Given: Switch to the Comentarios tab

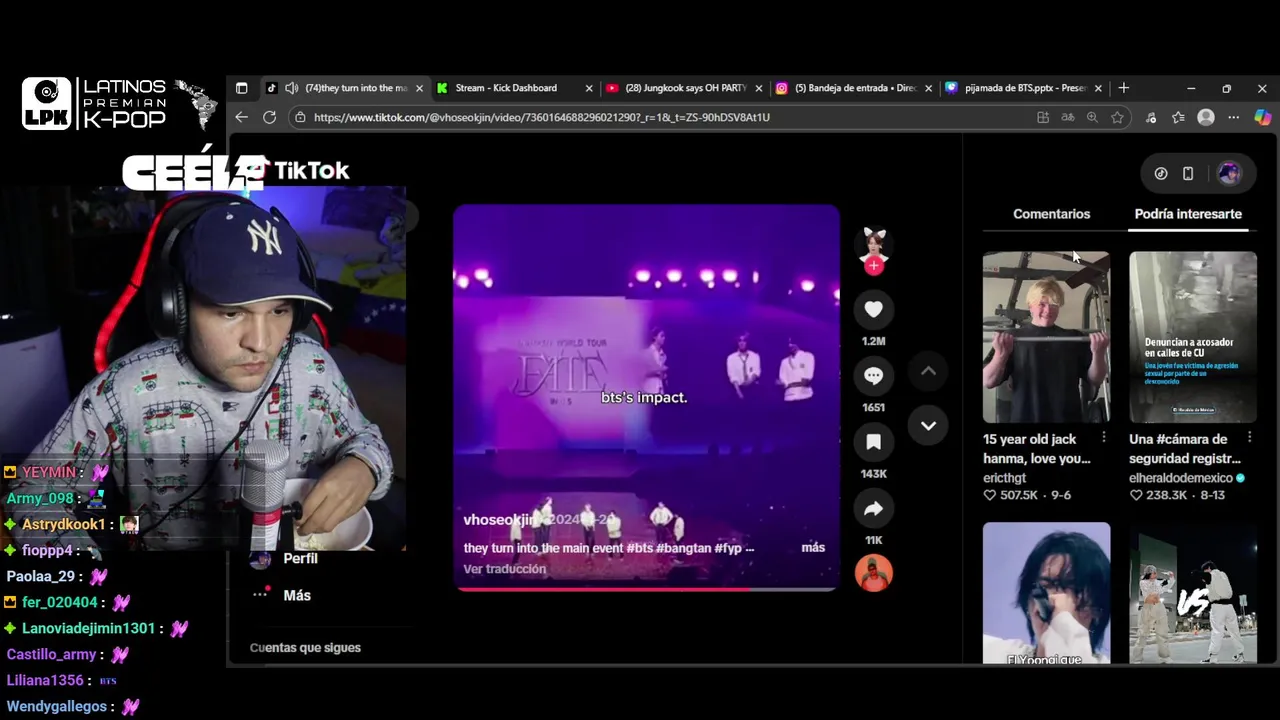Looking at the screenshot, I should [x=1051, y=214].
